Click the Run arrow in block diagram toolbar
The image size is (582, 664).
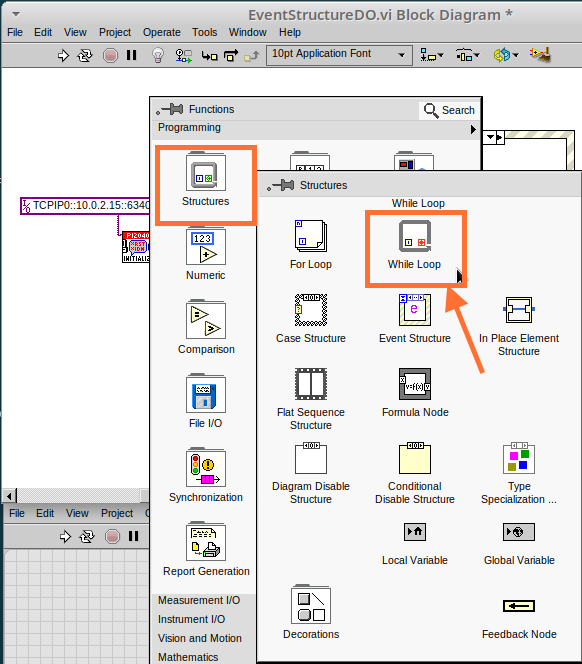[x=64, y=55]
